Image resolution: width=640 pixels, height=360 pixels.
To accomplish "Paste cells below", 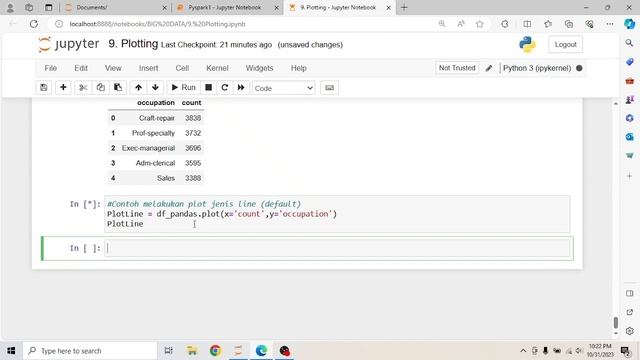I will pyautogui.click(x=118, y=88).
